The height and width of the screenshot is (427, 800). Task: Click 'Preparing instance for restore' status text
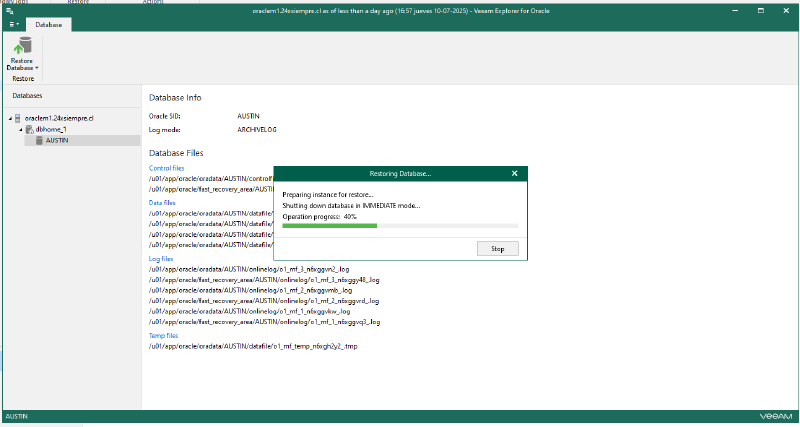pyautogui.click(x=328, y=194)
